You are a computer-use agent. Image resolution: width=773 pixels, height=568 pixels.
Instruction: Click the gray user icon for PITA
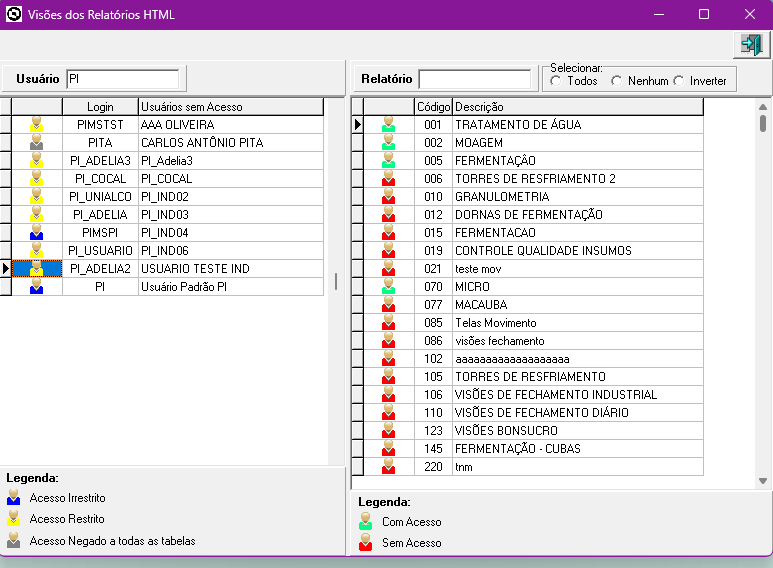point(36,142)
